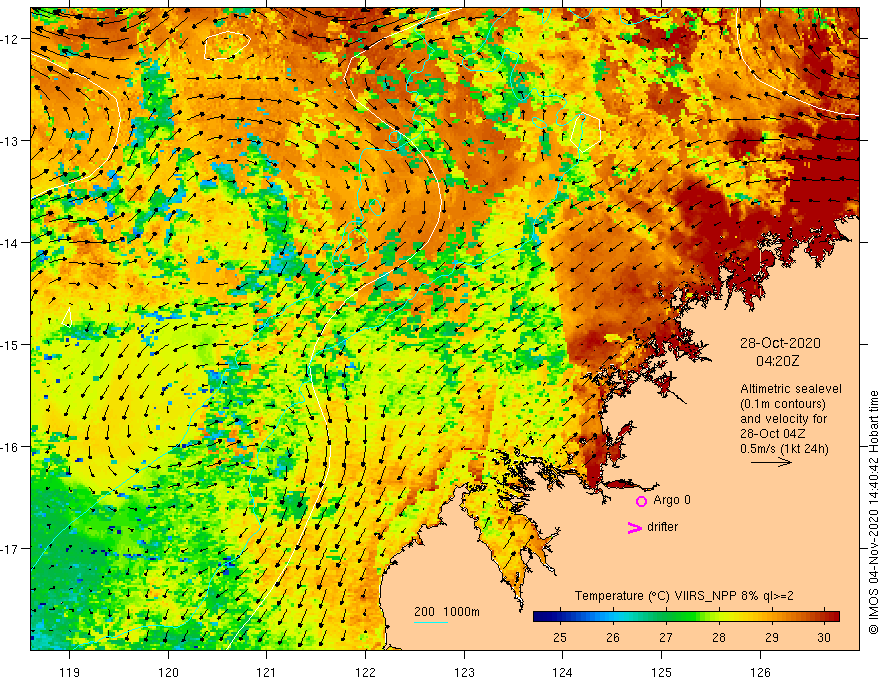
Task: Click the '(0.1m contours)' legend line
Action: 783,404
